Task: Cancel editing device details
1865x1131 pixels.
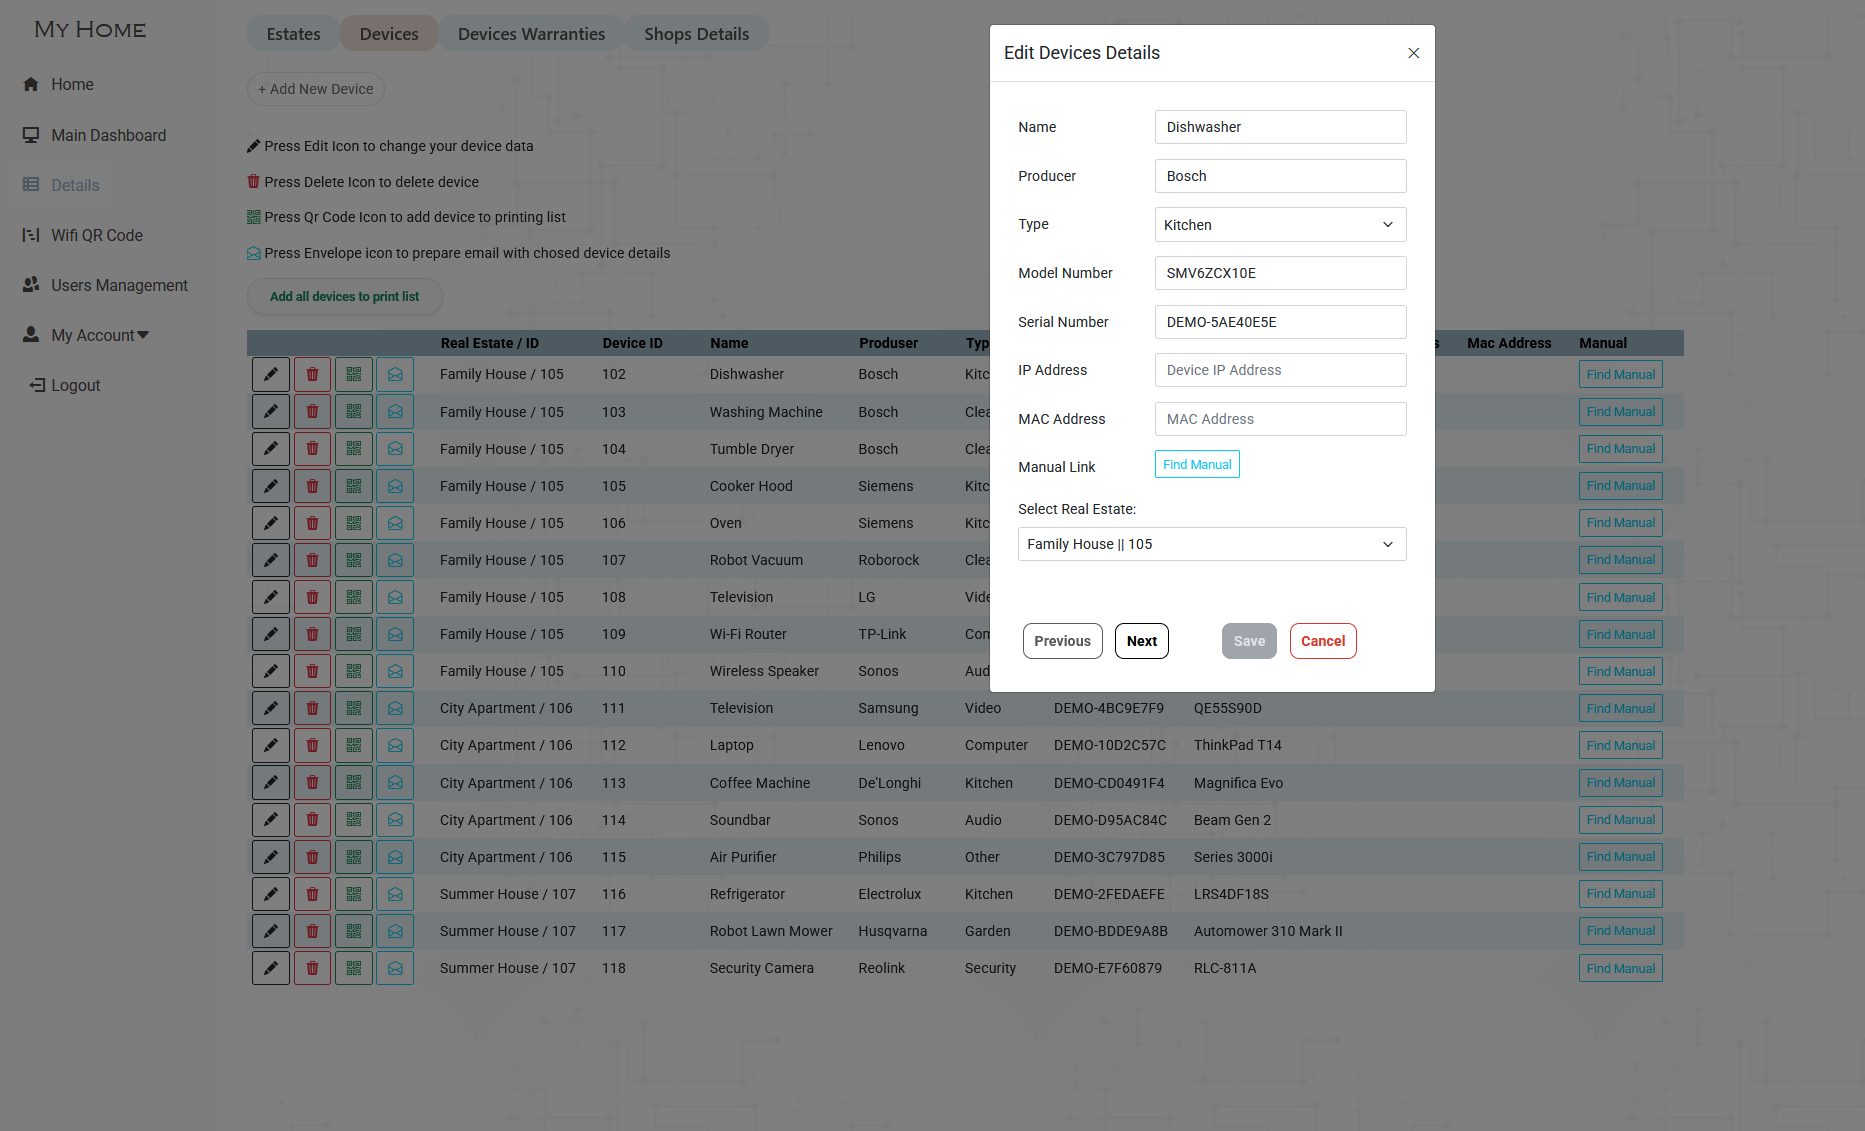Action: (1323, 641)
